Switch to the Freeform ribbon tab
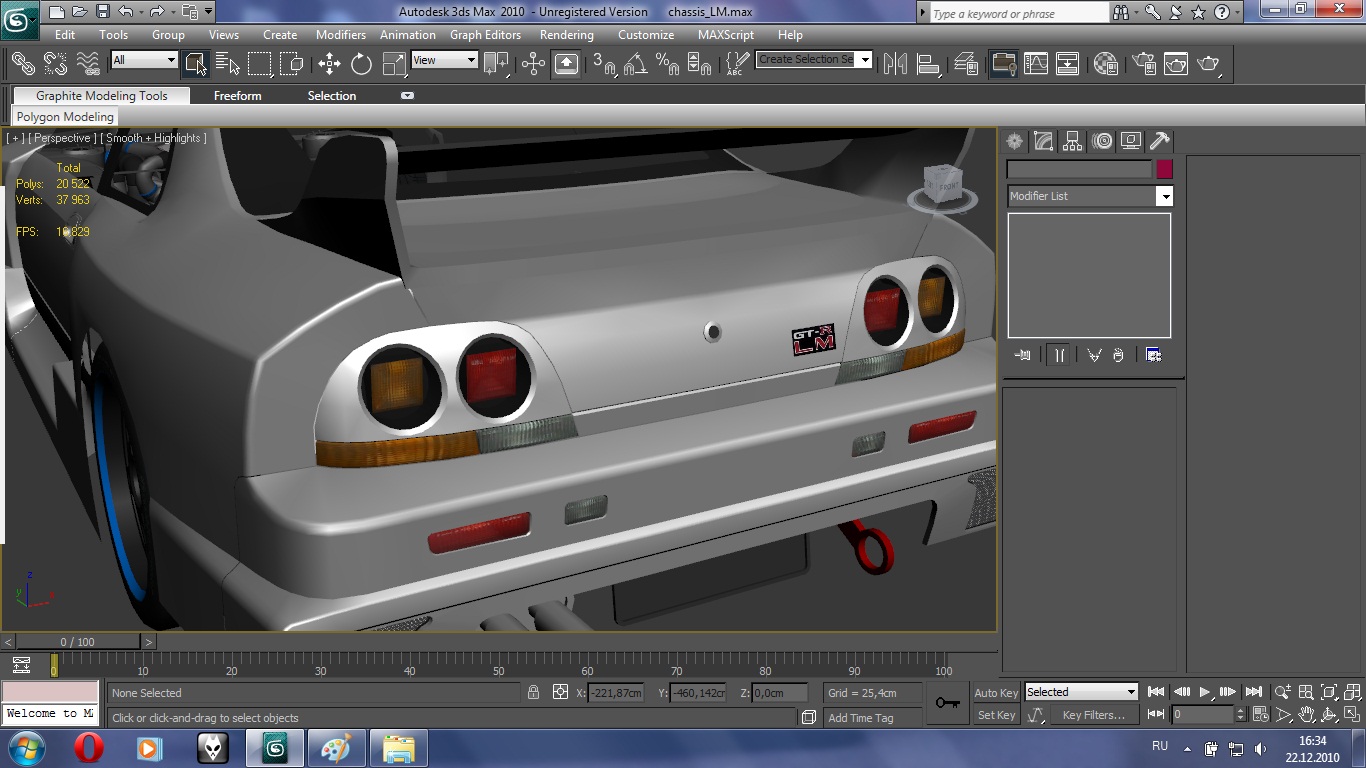This screenshot has width=1366, height=768. pyautogui.click(x=237, y=96)
